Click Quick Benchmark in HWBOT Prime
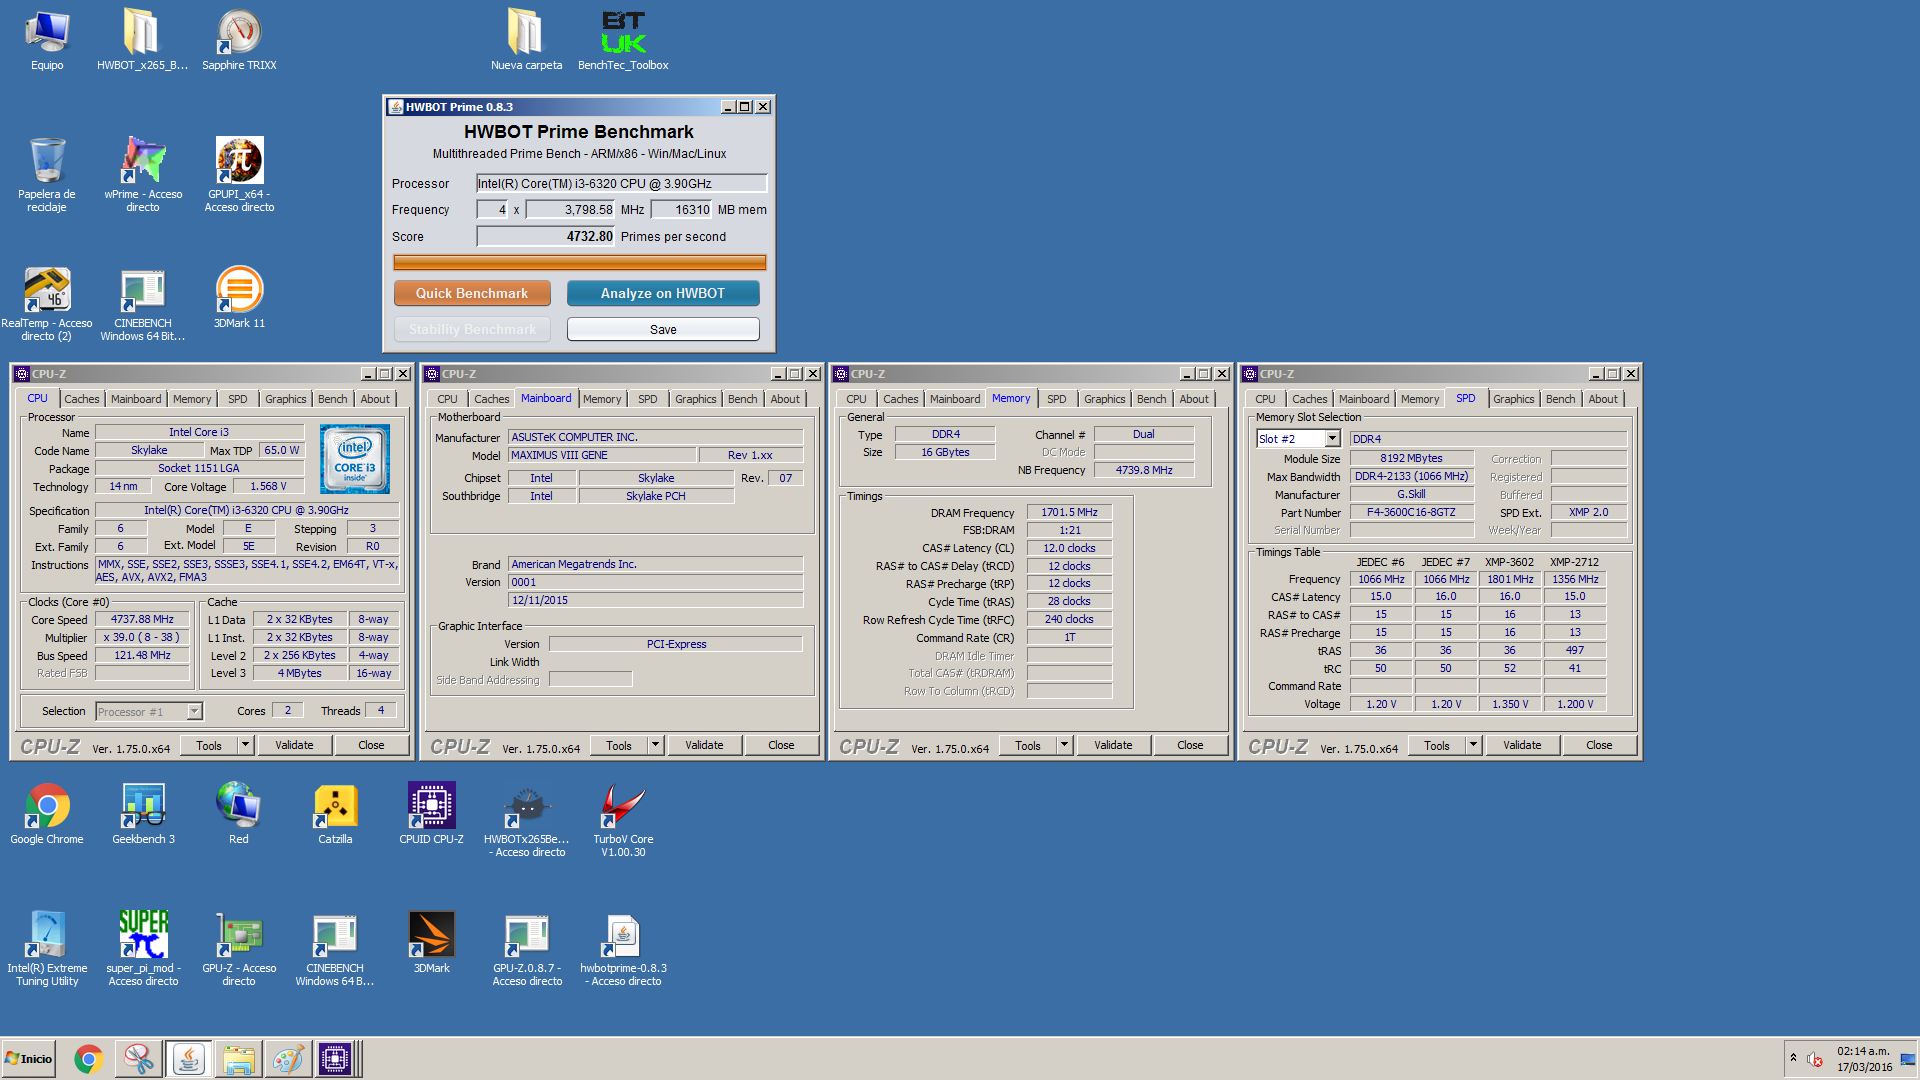The image size is (1920, 1080). point(472,293)
